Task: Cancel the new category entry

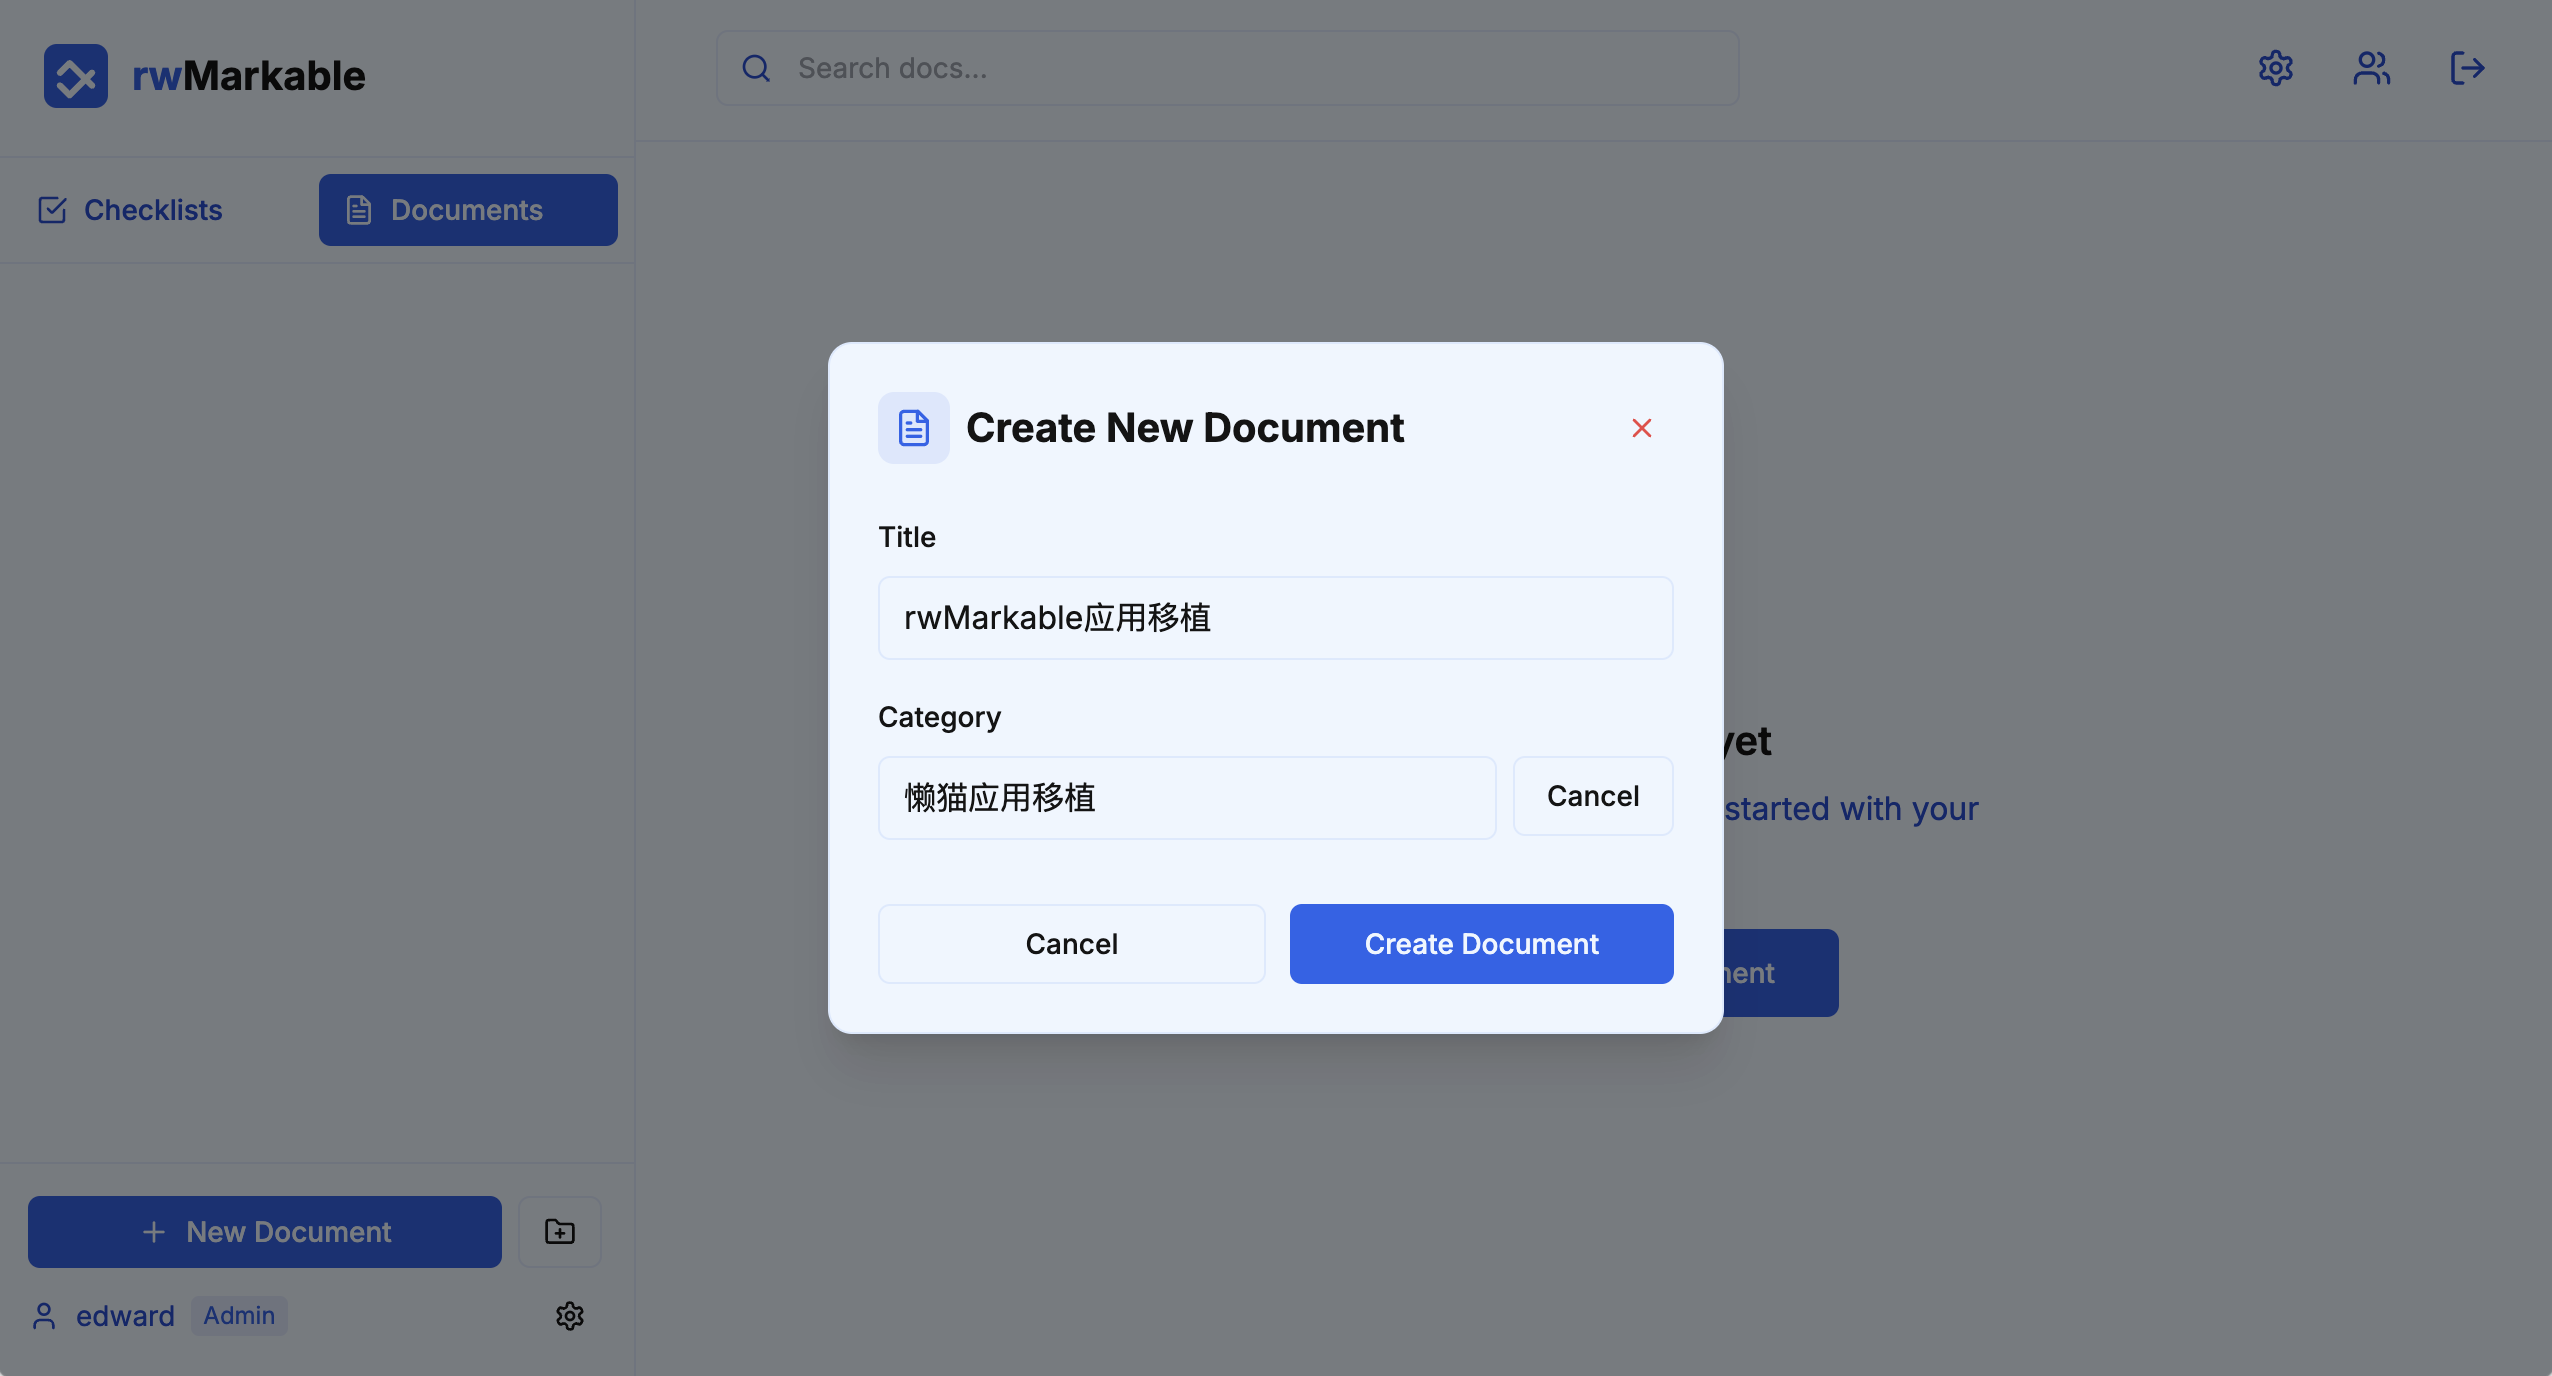Action: (x=1592, y=796)
